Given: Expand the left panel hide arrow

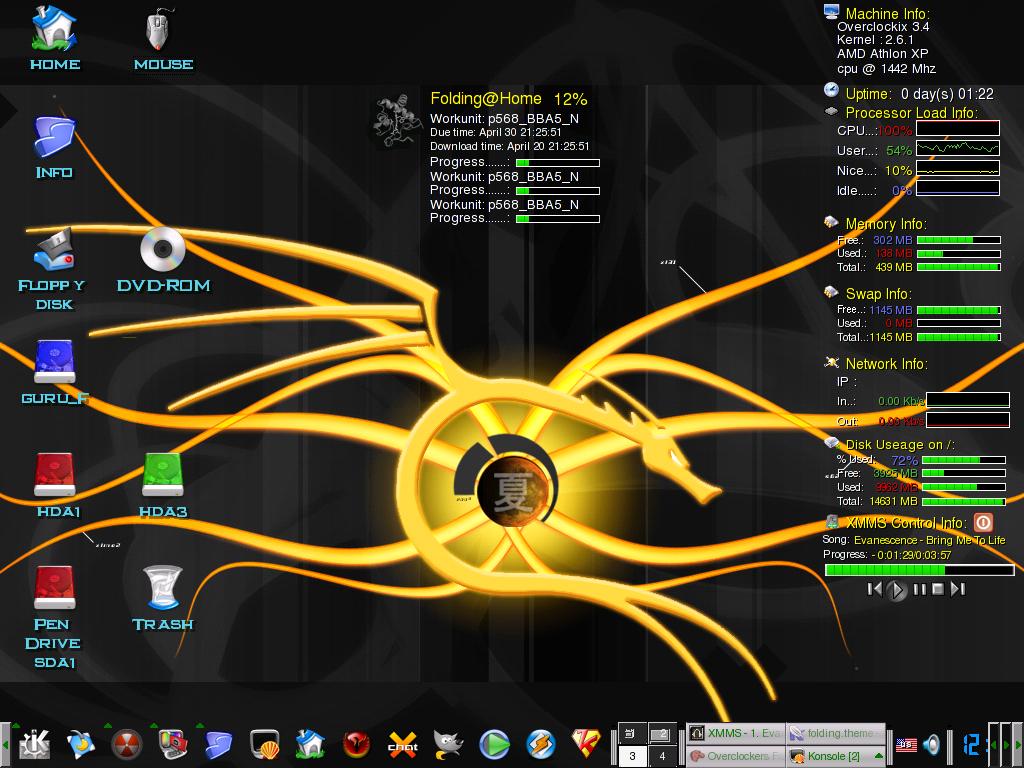Looking at the screenshot, I should [x=4, y=746].
